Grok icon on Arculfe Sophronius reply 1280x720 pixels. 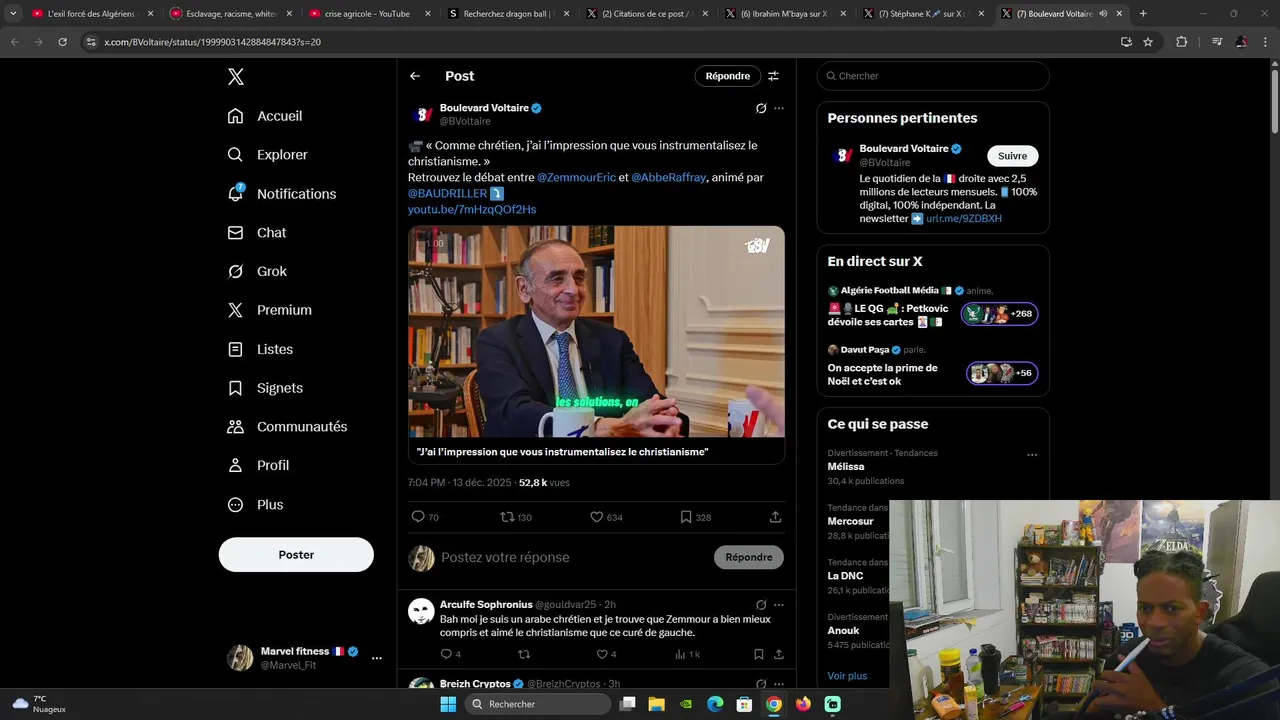pos(761,605)
